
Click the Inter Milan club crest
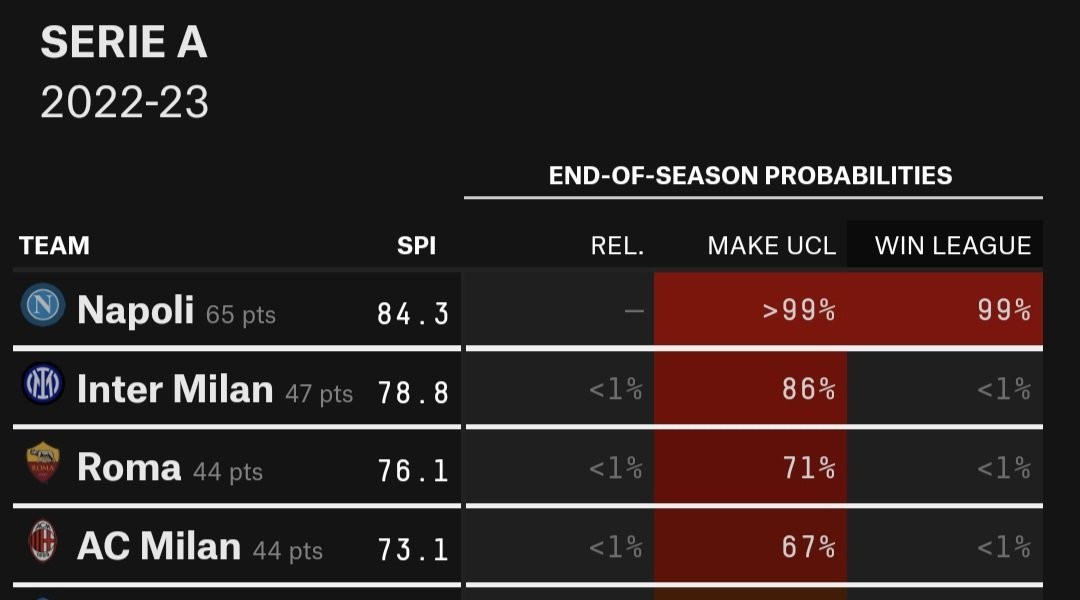[x=43, y=385]
